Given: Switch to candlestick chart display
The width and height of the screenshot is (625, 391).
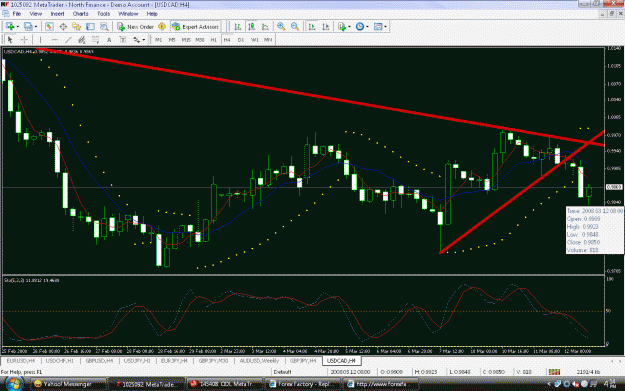Looking at the screenshot, I should point(252,27).
